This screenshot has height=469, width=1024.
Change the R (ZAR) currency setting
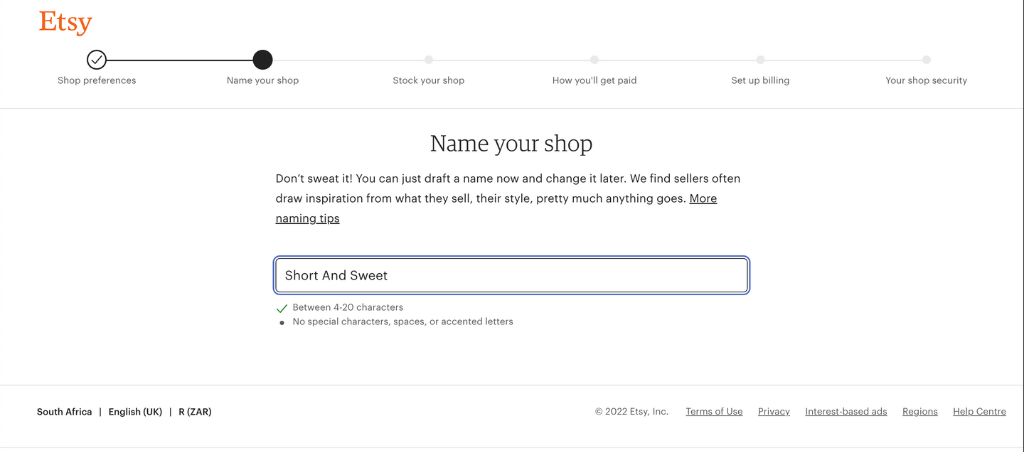tap(195, 412)
